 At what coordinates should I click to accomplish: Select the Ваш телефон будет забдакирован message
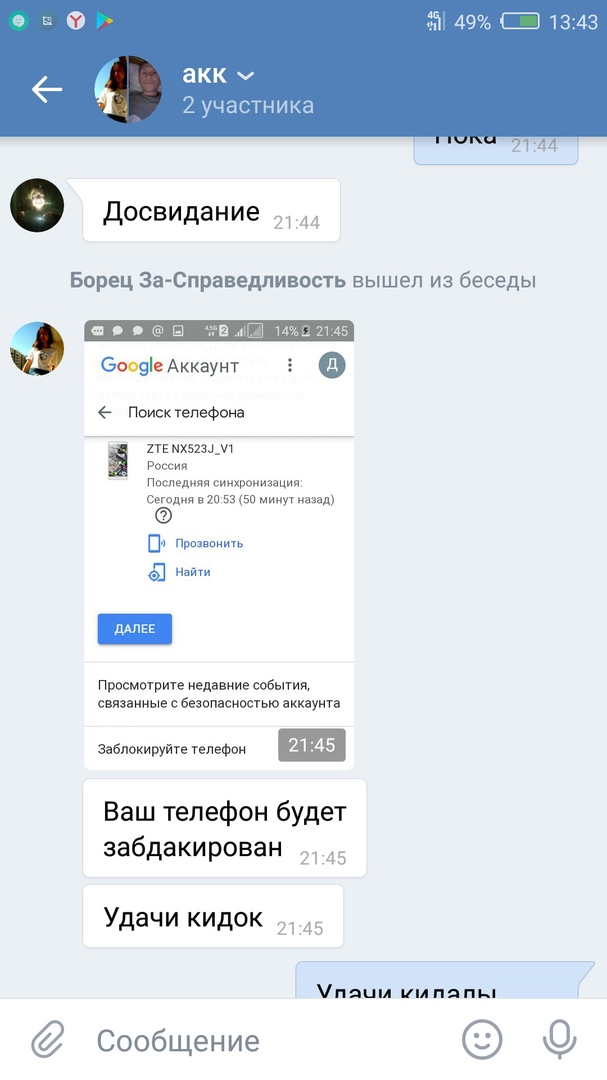click(x=225, y=828)
